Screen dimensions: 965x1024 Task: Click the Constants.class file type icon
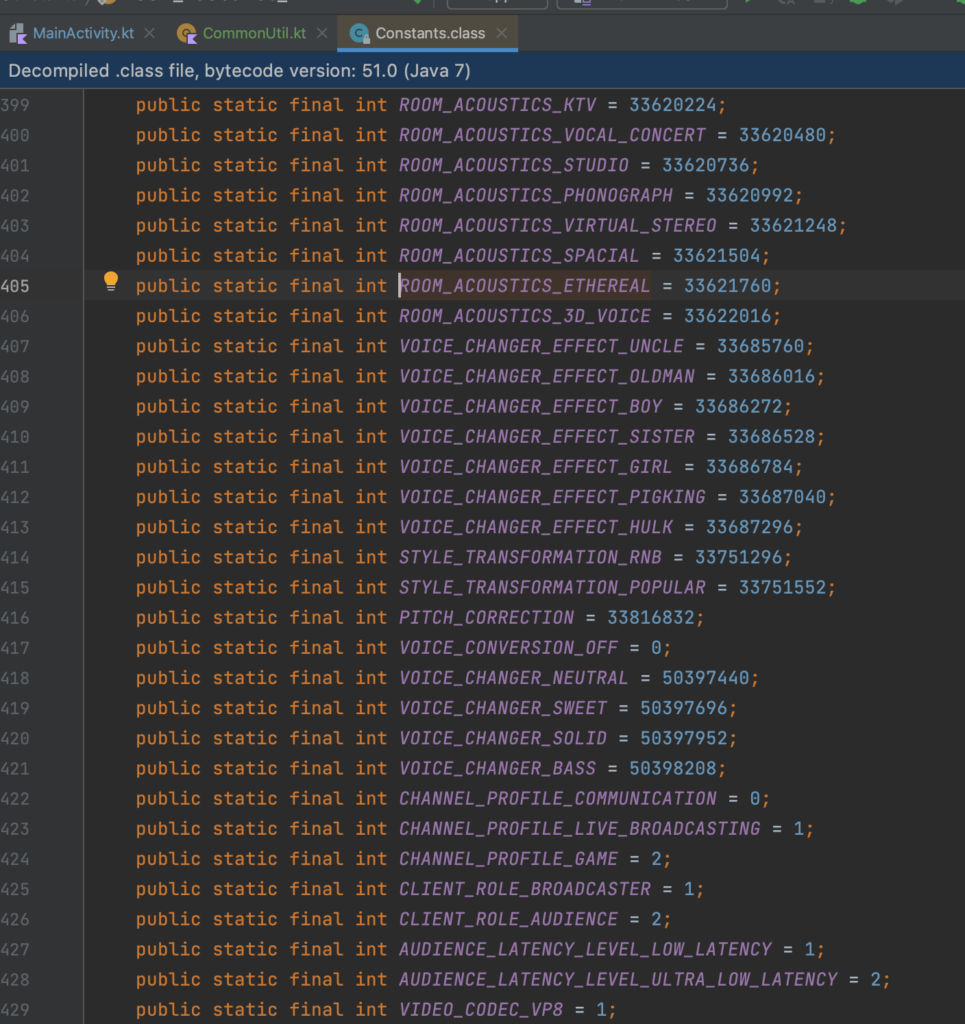[x=358, y=33]
